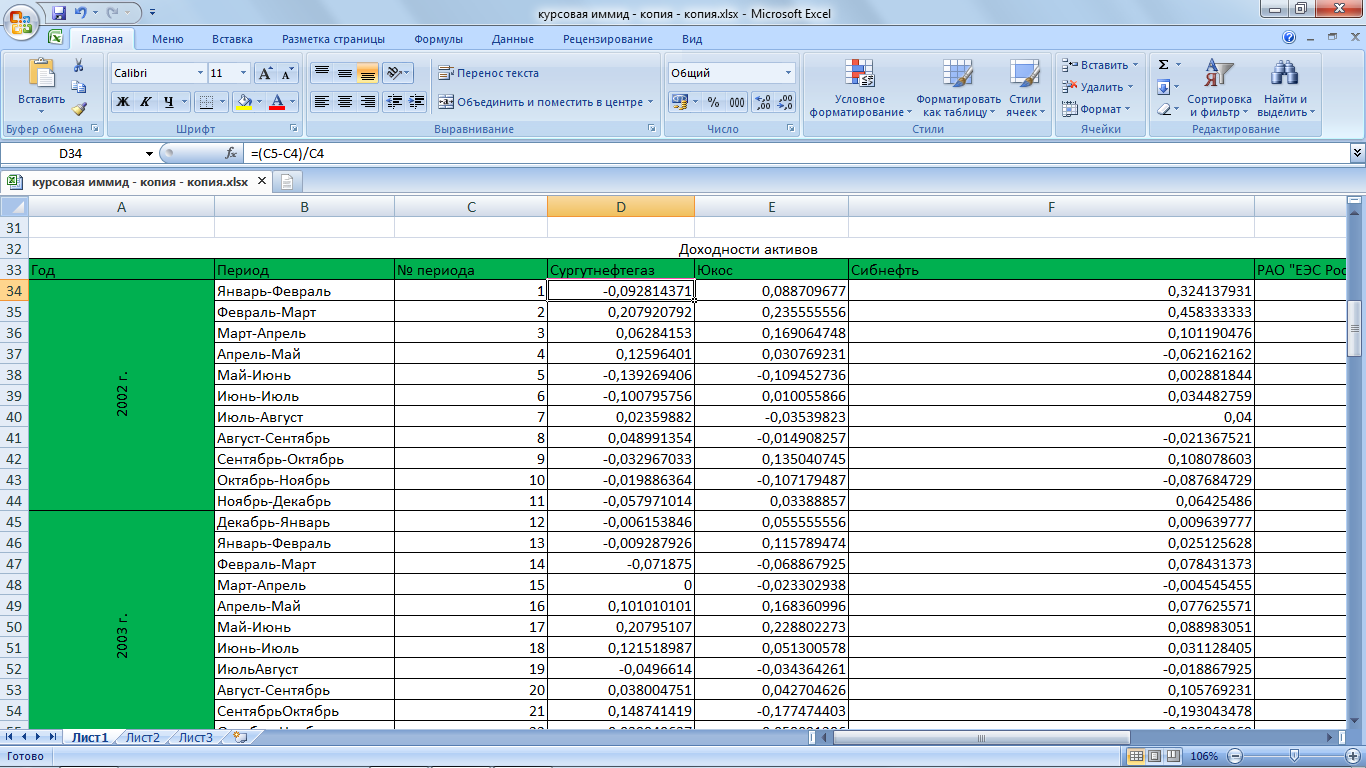Open Форматировать как таблицу gallery
The image size is (1366, 768).
pos(957,88)
